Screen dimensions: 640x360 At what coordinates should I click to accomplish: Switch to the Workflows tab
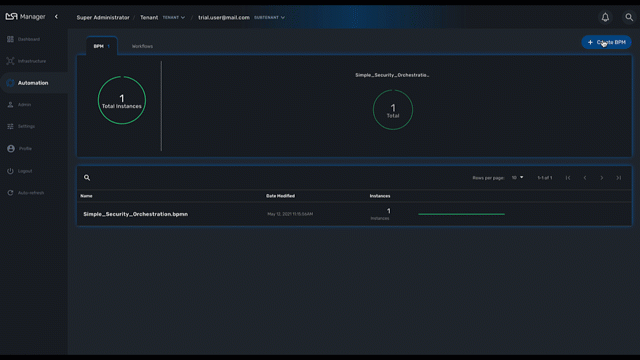click(142, 46)
